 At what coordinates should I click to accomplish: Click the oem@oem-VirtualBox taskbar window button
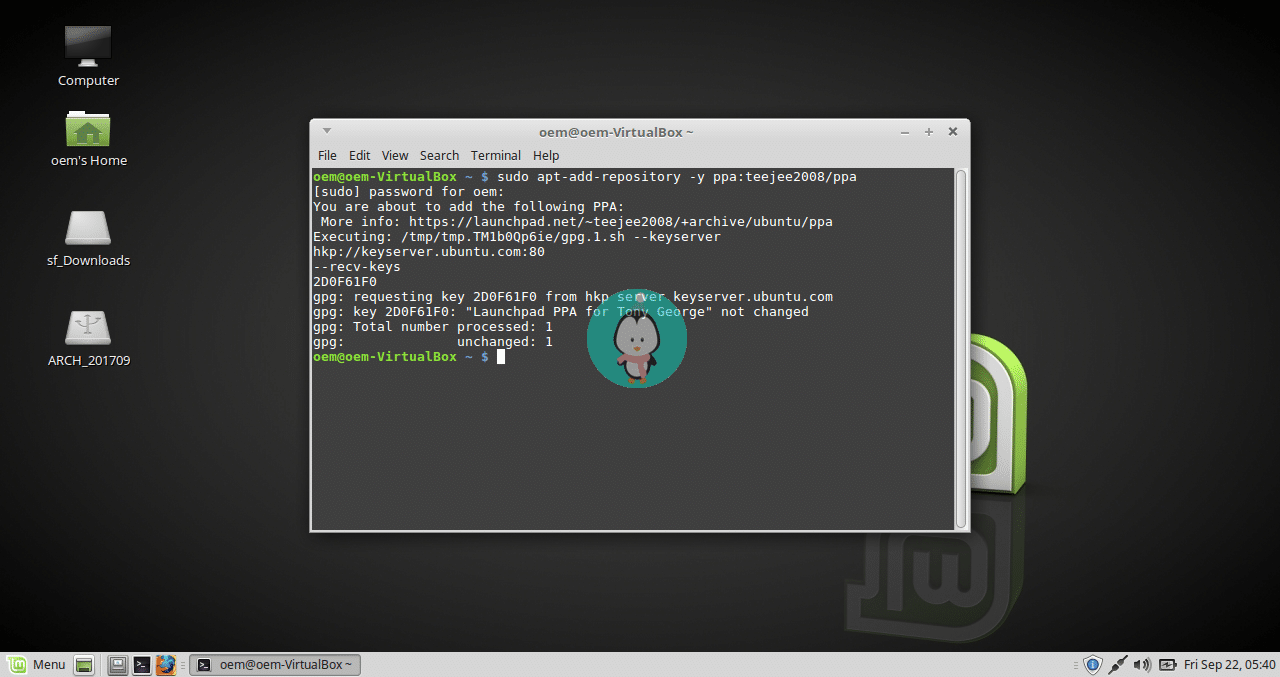[275, 665]
